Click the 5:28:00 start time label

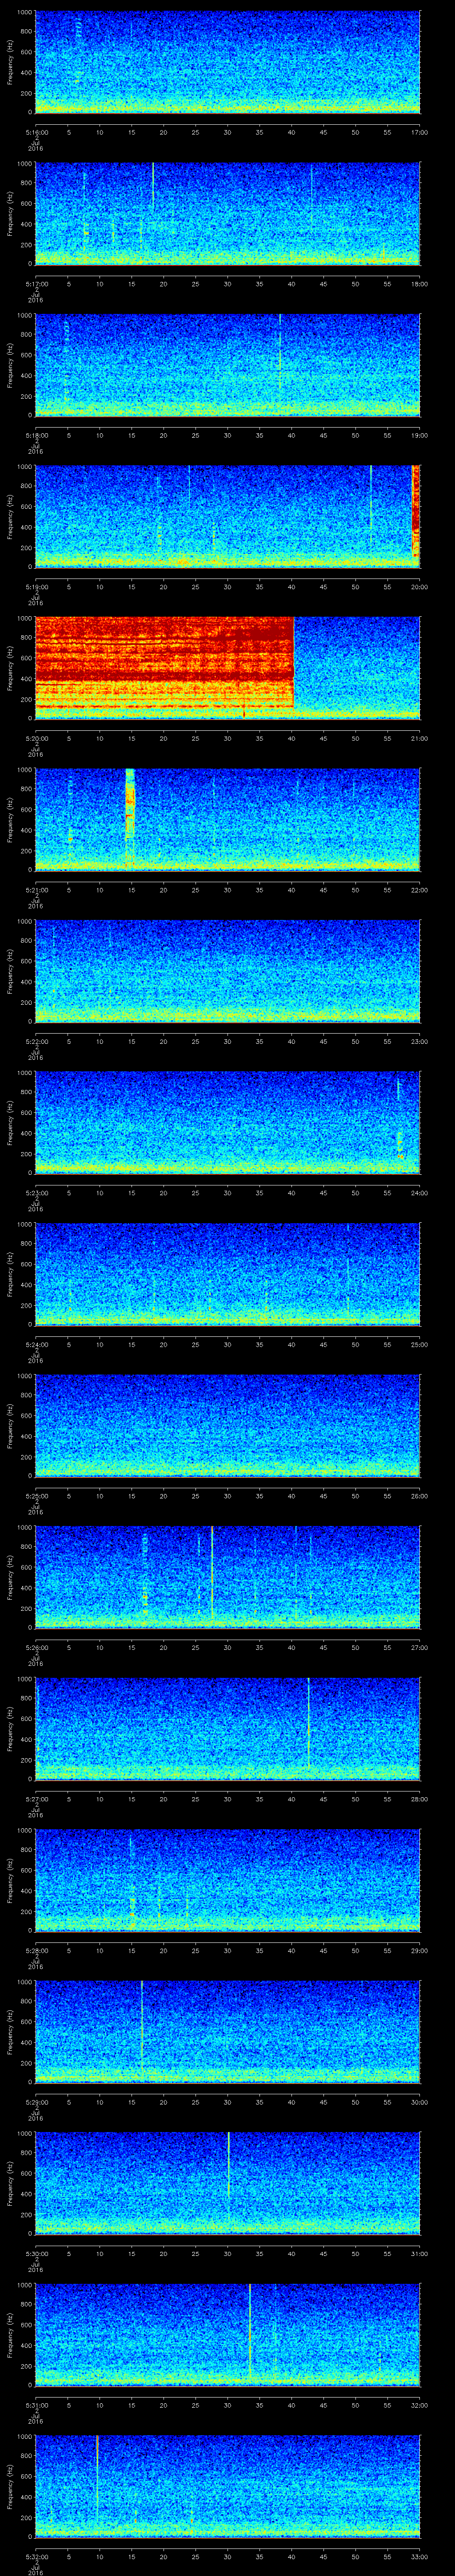tap(36, 1950)
